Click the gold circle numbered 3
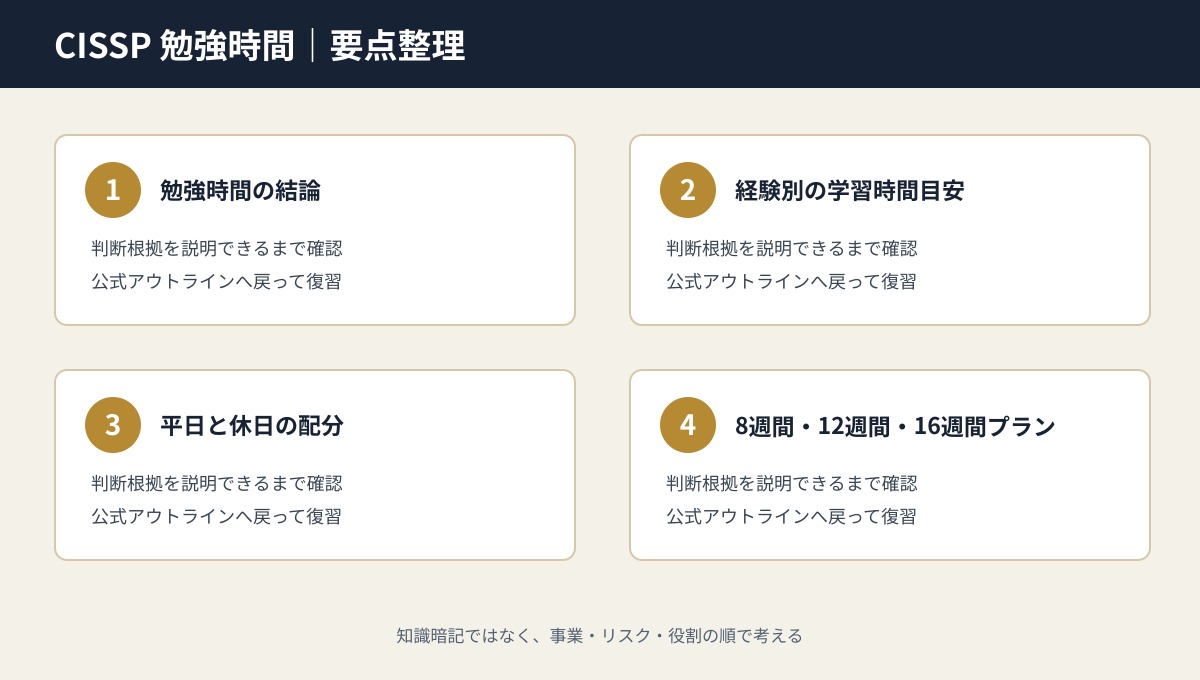The height and width of the screenshot is (680, 1200). 113,425
